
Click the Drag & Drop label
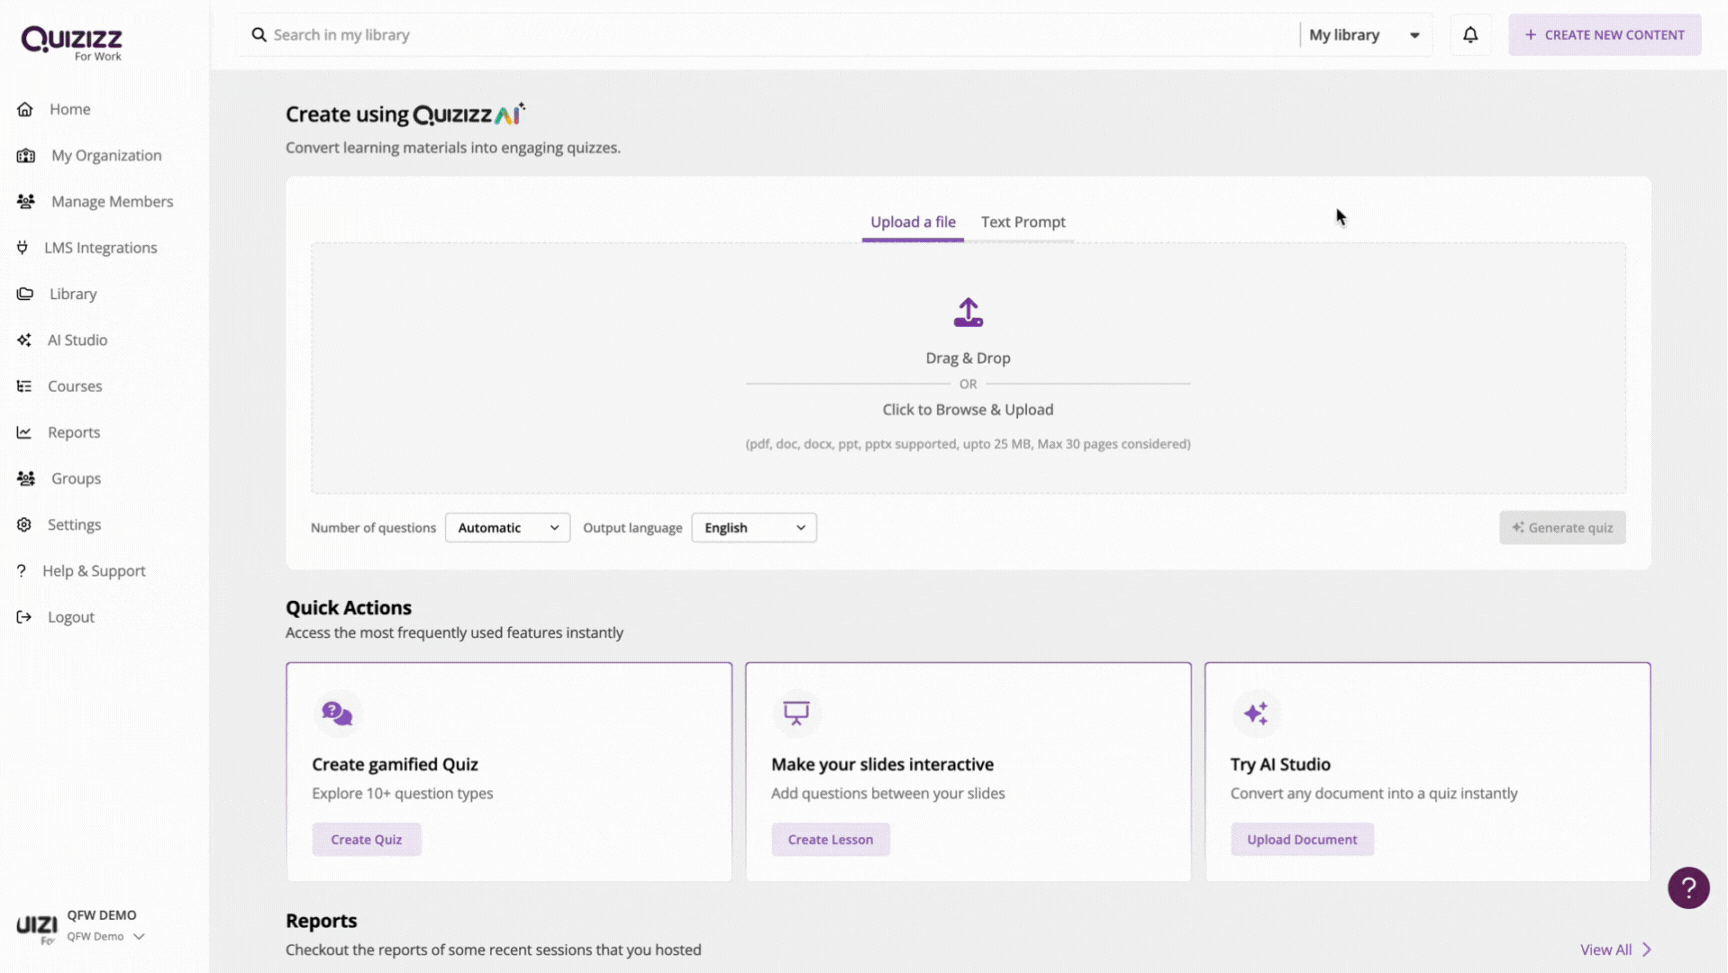(968, 358)
